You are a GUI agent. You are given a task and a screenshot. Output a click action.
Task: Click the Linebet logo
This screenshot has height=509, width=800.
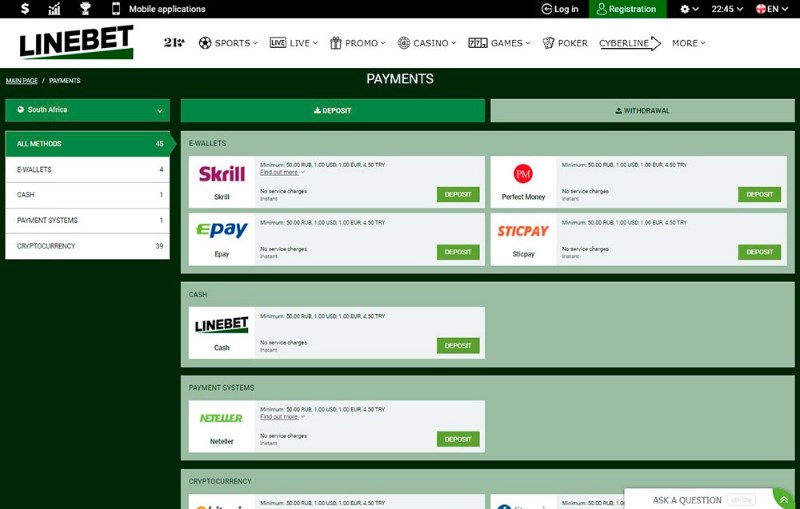click(77, 42)
